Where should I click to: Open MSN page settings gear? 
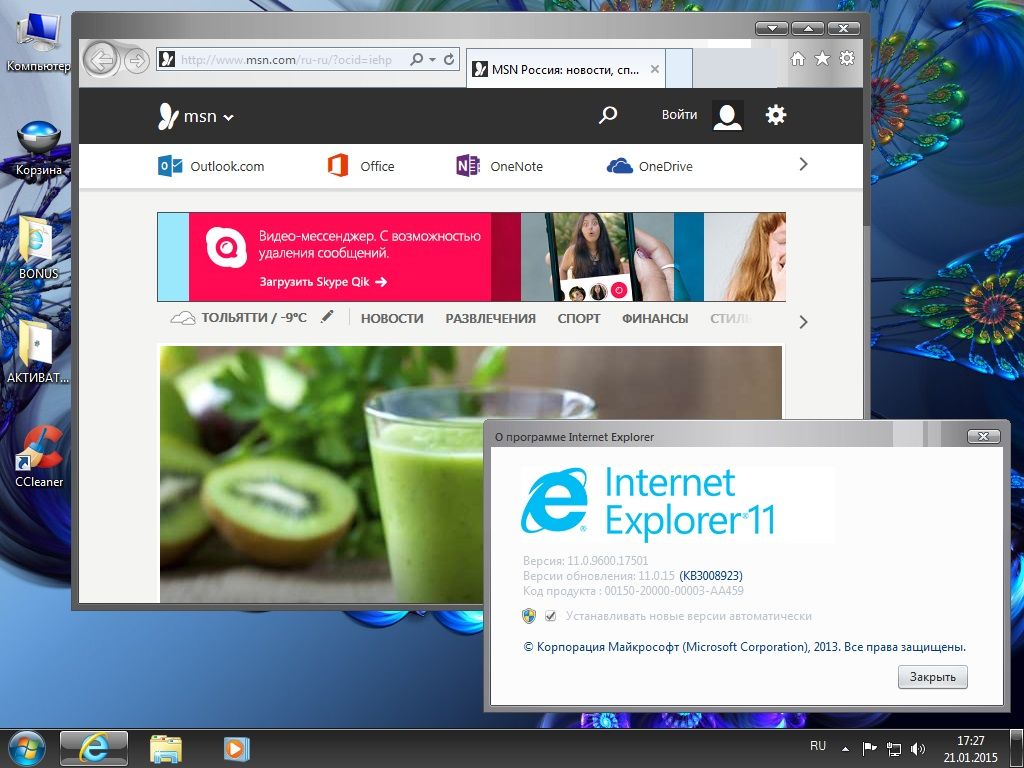point(776,115)
